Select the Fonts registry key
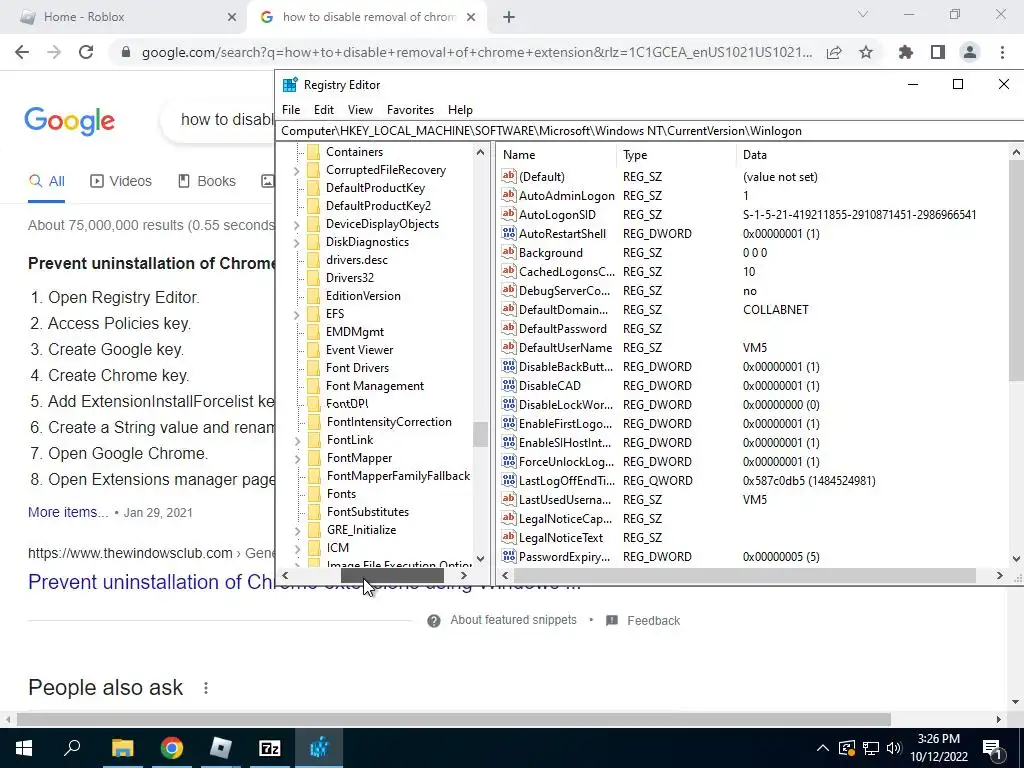 click(x=341, y=494)
